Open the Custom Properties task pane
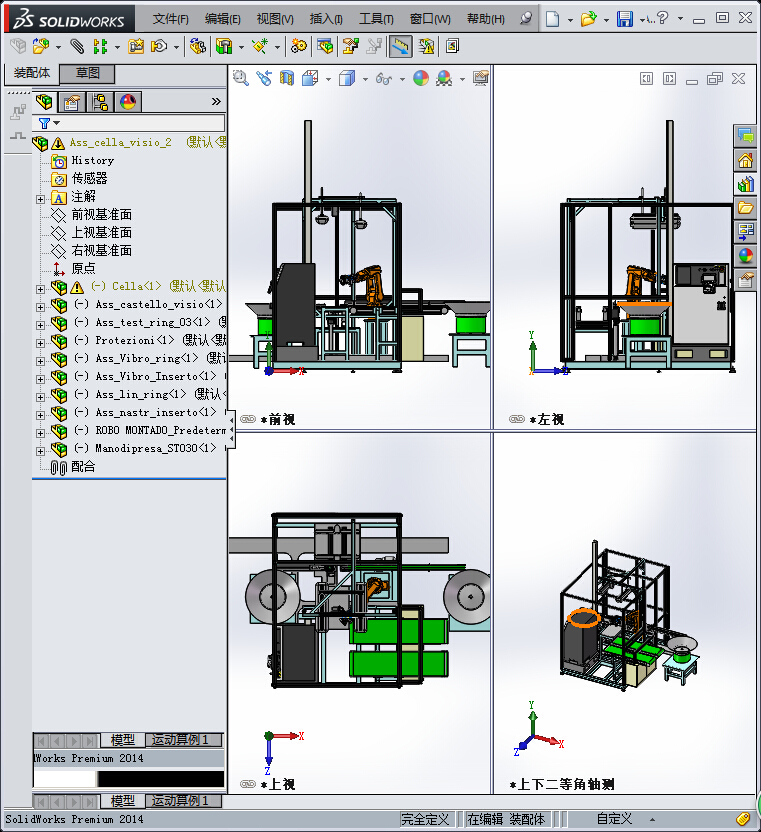 746,279
